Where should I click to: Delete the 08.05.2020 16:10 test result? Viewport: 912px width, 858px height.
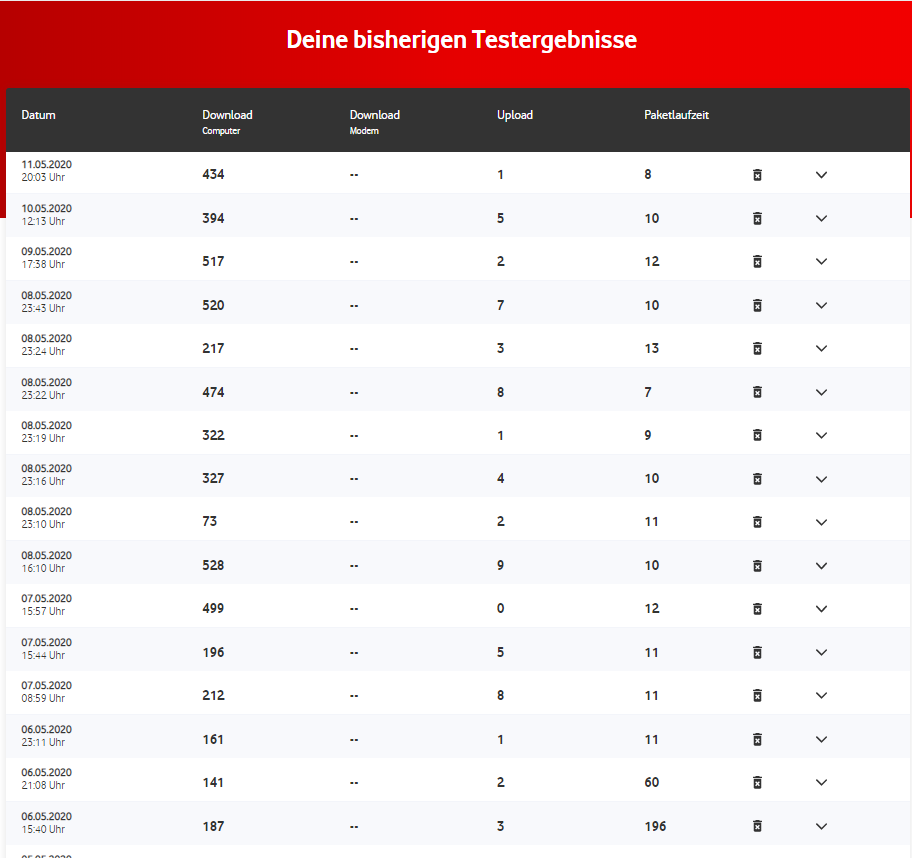coord(757,565)
